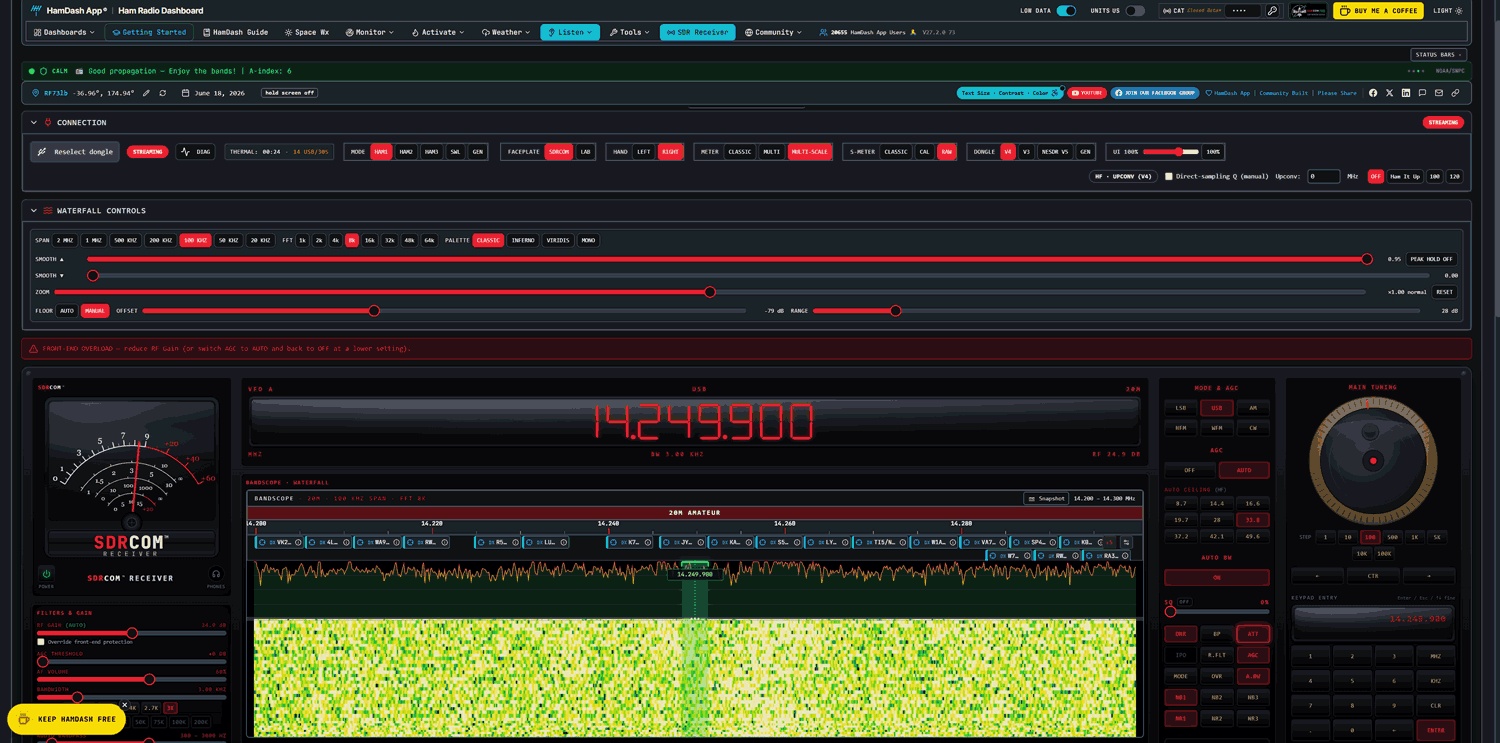Viewport: 1500px width, 743px height.
Task: Click info icon on VK2 DX spot
Action: (x=299, y=542)
